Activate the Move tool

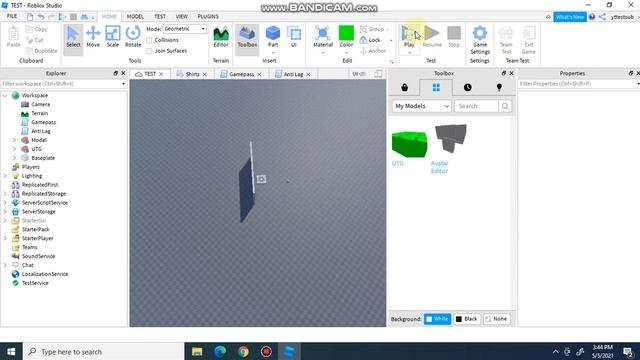pyautogui.click(x=93, y=37)
